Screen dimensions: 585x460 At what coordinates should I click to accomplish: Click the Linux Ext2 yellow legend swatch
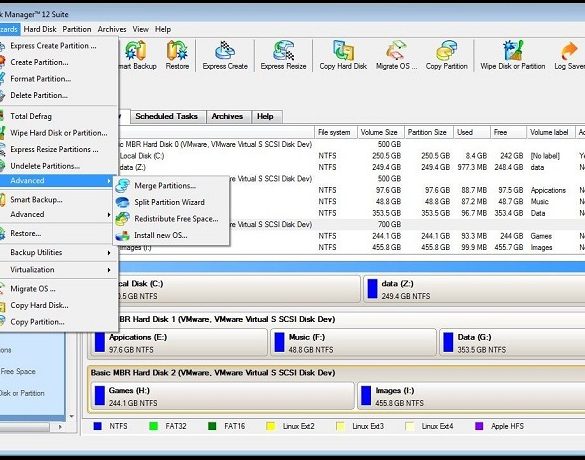(270, 426)
